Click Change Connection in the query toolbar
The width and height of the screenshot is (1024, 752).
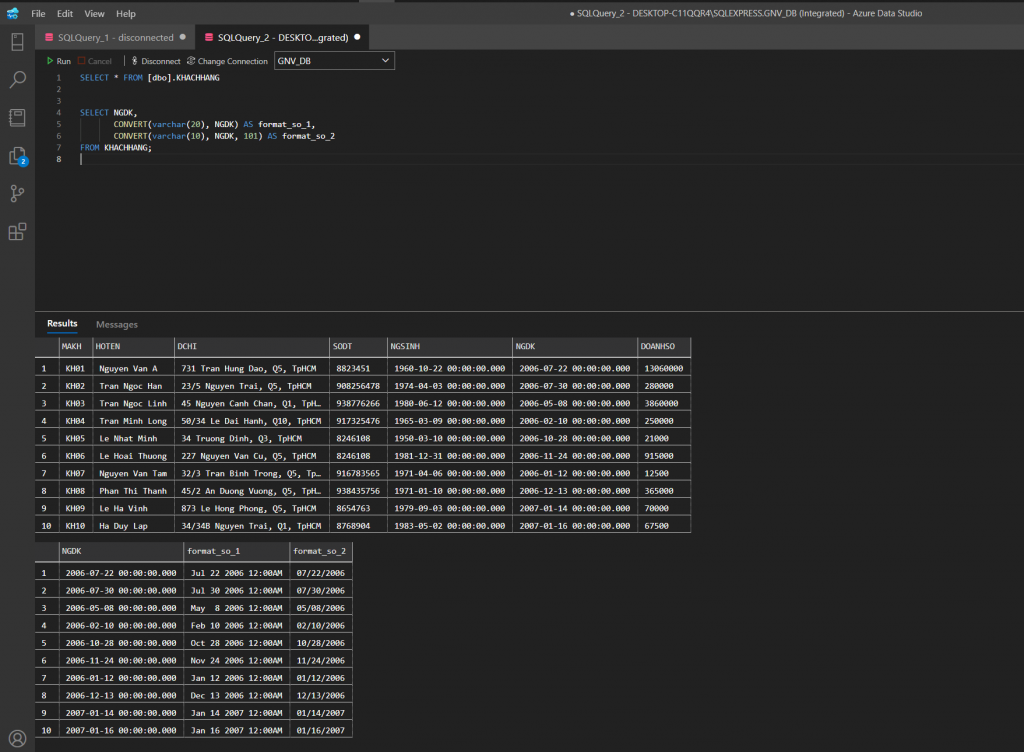[x=227, y=61]
